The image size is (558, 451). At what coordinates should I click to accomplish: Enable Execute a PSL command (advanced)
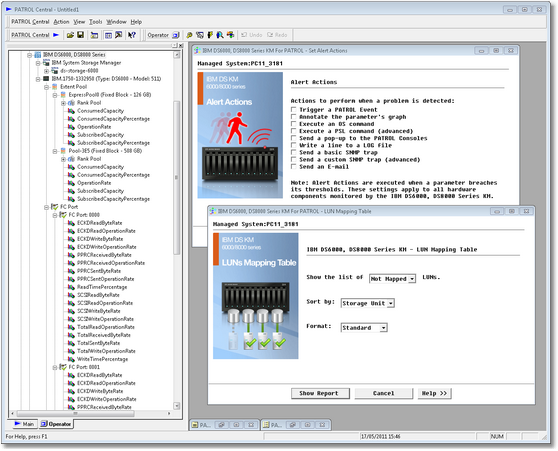click(x=293, y=131)
